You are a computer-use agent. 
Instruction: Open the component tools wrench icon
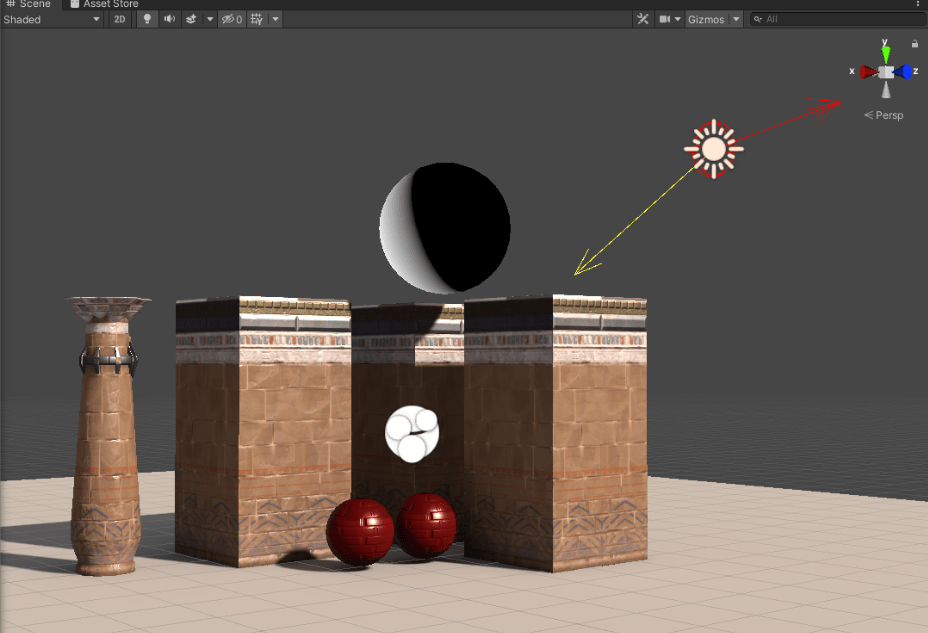pos(643,19)
